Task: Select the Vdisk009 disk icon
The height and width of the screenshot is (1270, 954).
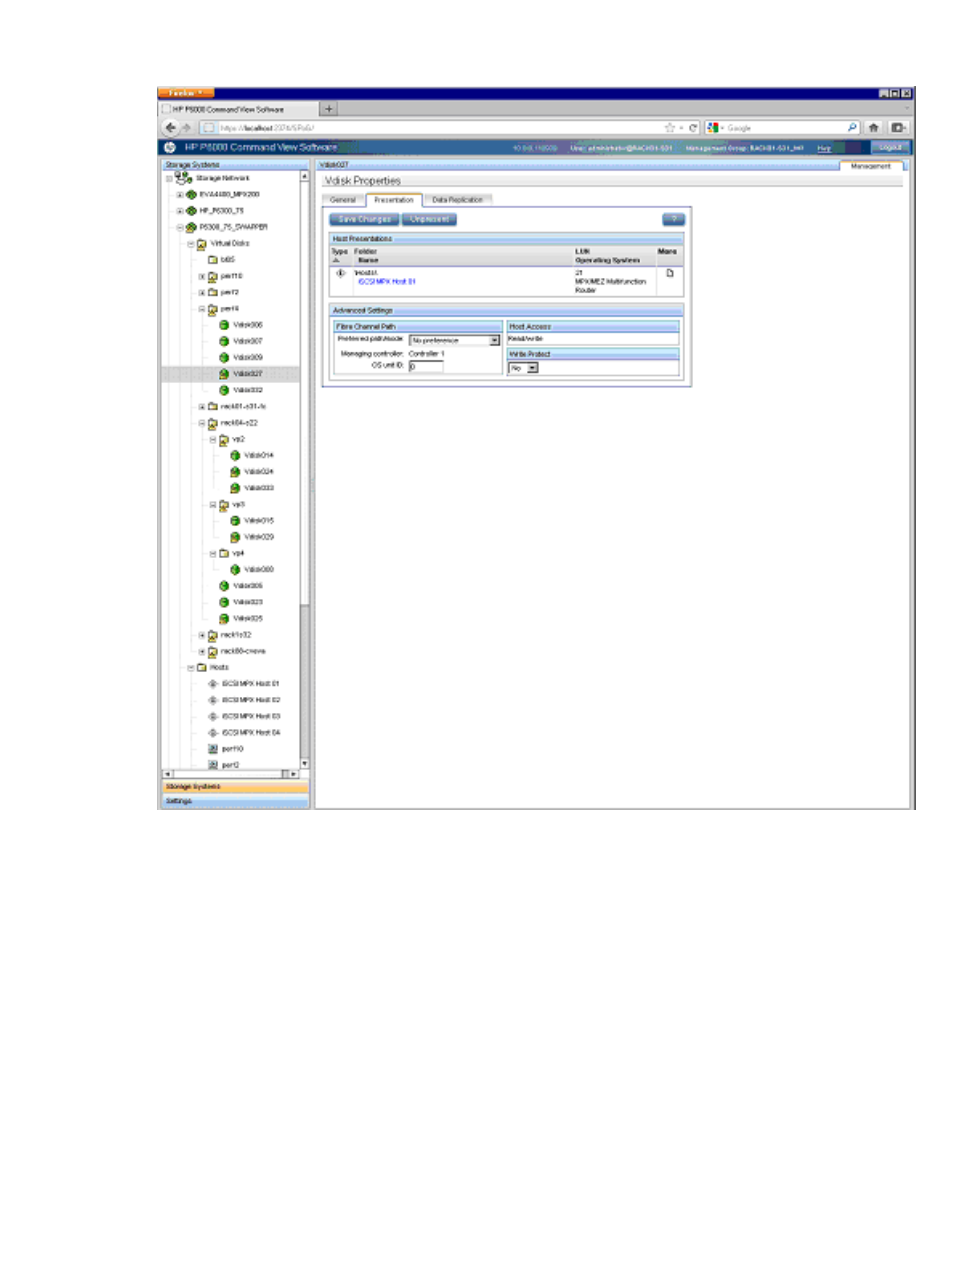Action: [x=224, y=357]
